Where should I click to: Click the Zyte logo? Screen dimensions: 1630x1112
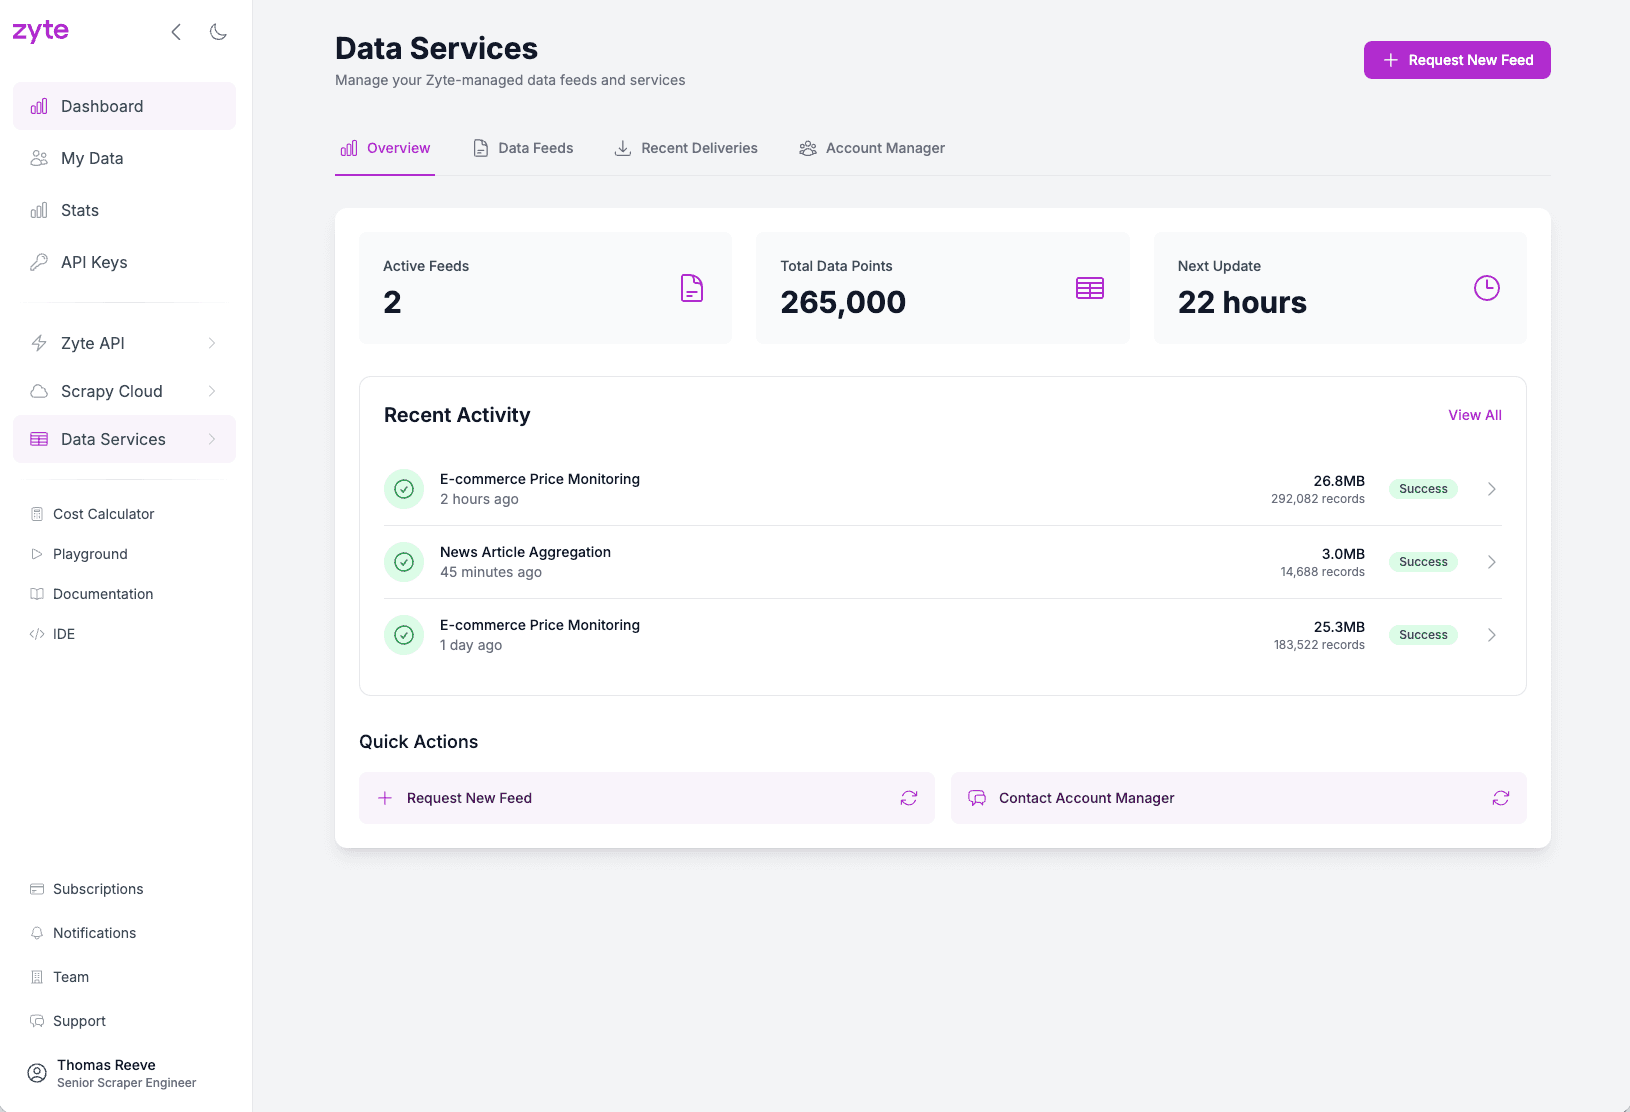[40, 31]
